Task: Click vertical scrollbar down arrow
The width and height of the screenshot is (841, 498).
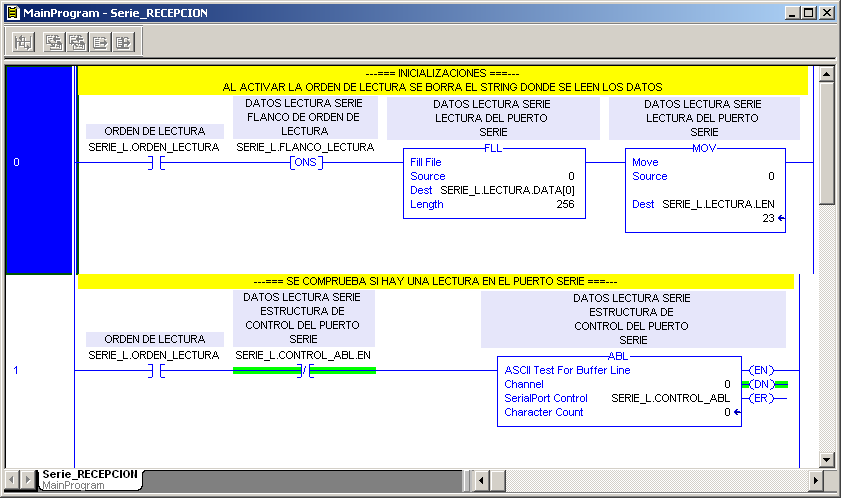Action: 827,459
